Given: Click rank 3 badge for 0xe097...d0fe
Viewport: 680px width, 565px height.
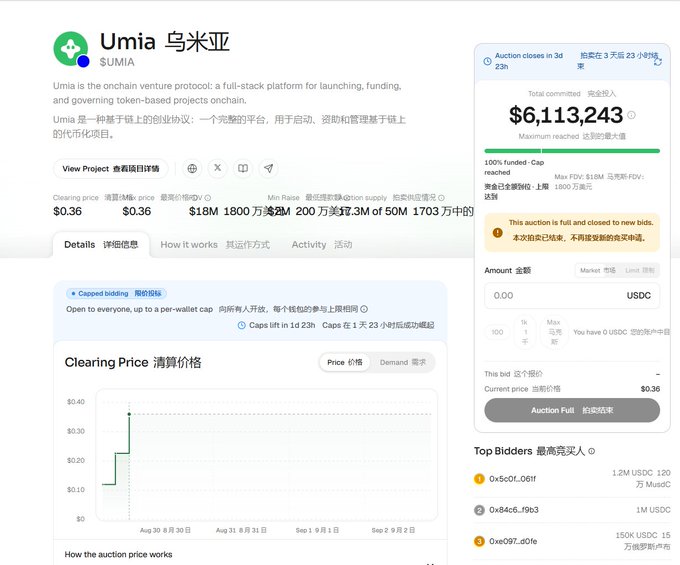Looking at the screenshot, I should [479, 541].
